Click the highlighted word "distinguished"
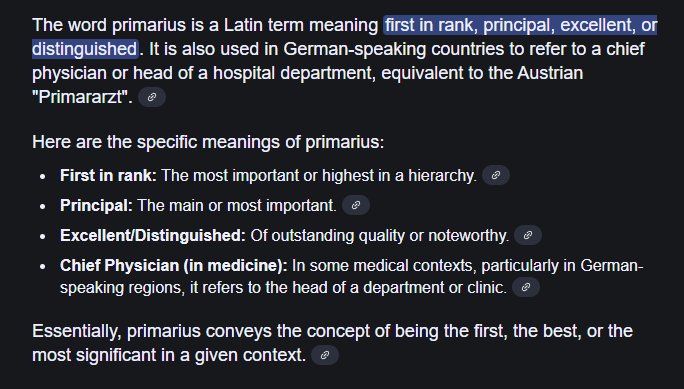The height and width of the screenshot is (389, 684). 85,49
